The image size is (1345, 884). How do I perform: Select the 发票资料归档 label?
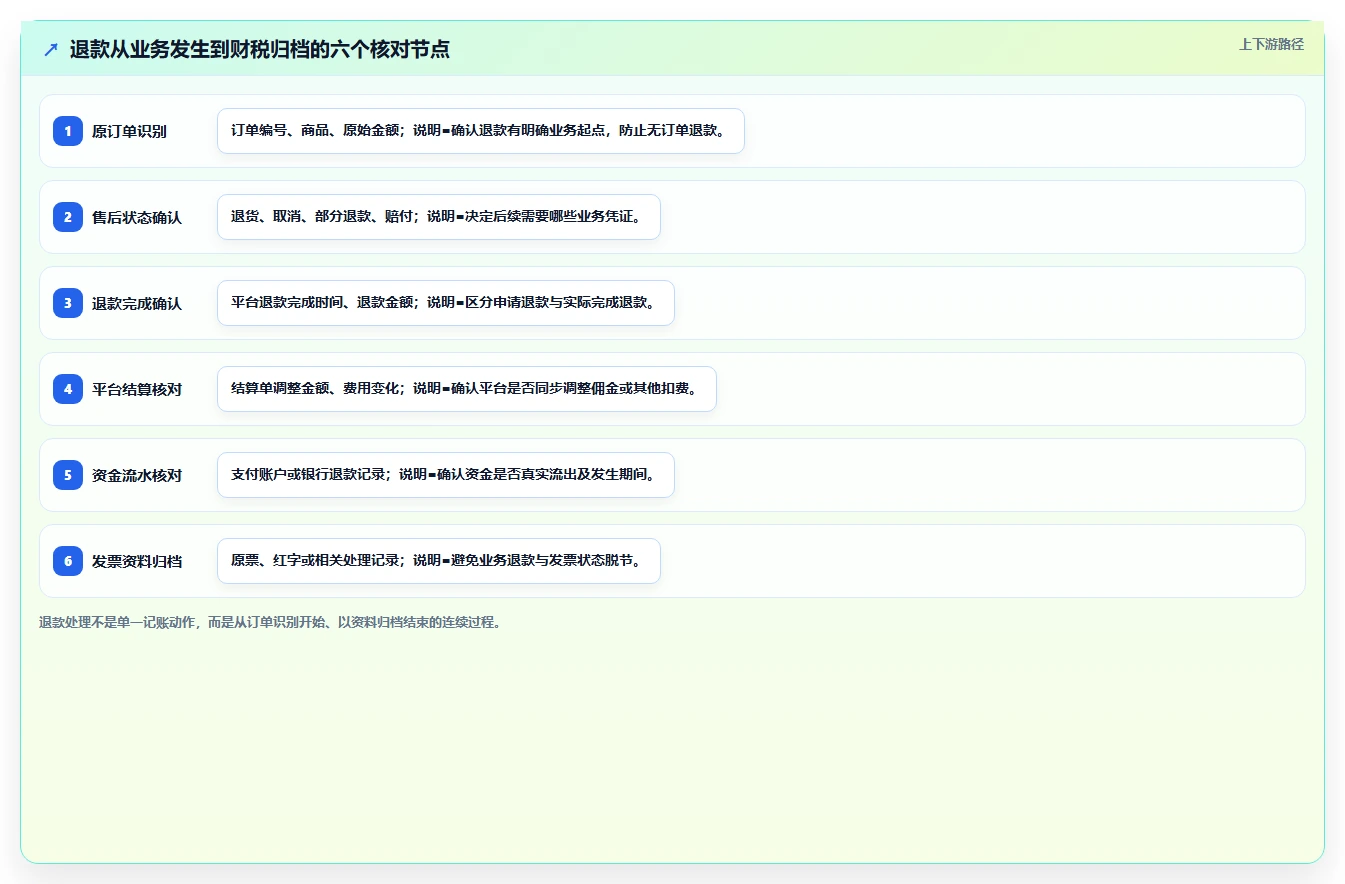[x=137, y=561]
